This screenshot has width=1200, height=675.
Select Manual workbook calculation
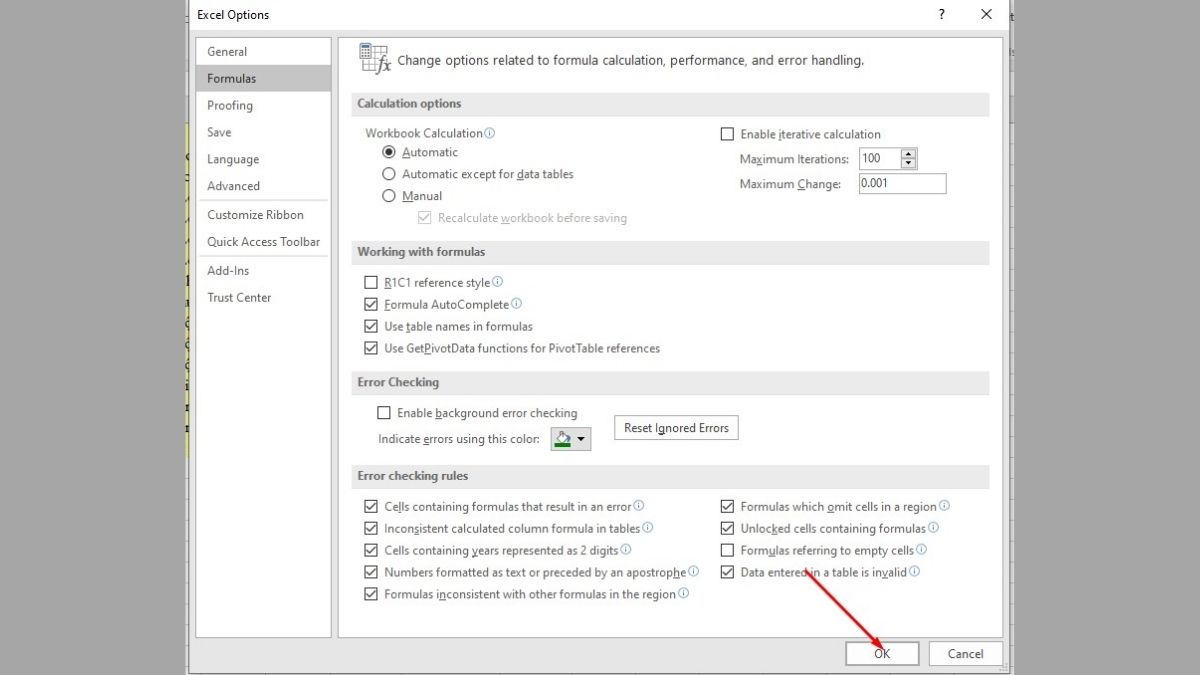[389, 196]
